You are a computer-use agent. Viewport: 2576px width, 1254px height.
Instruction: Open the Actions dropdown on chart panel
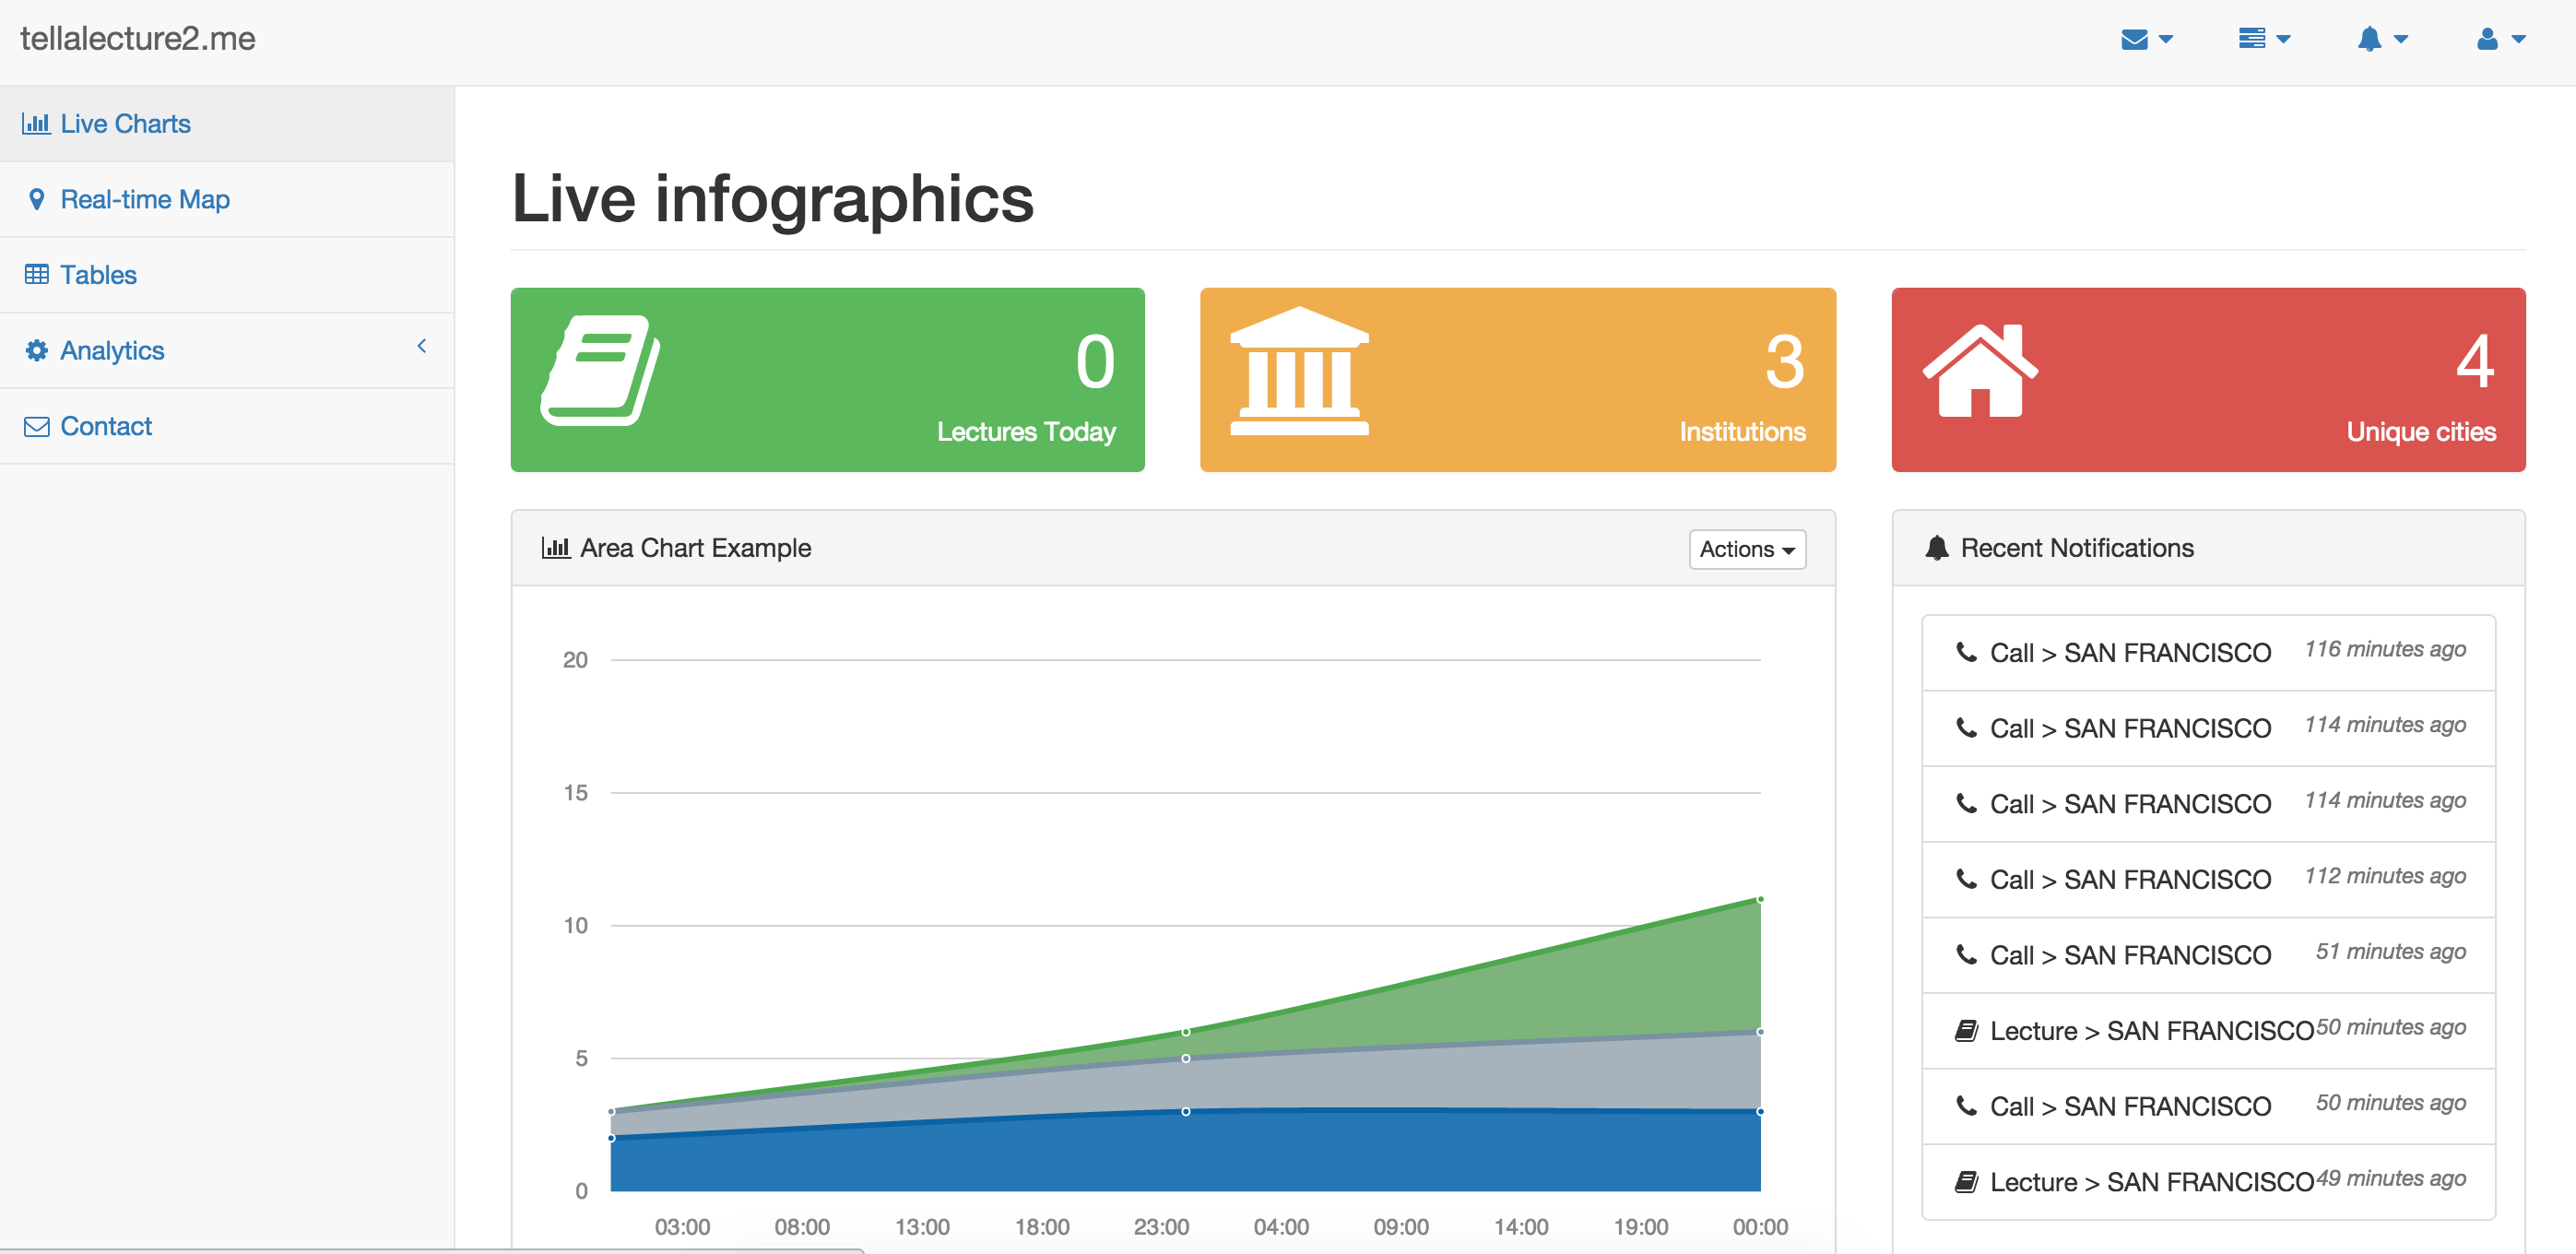coord(1746,549)
